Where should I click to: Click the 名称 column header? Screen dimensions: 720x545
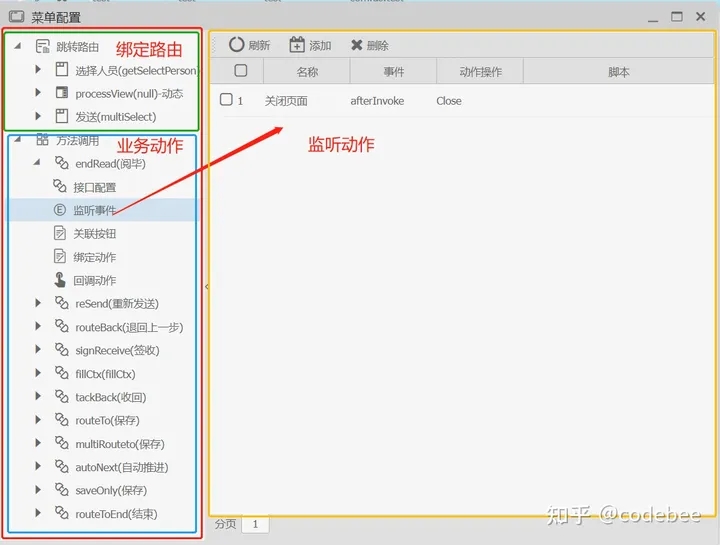coord(307,71)
